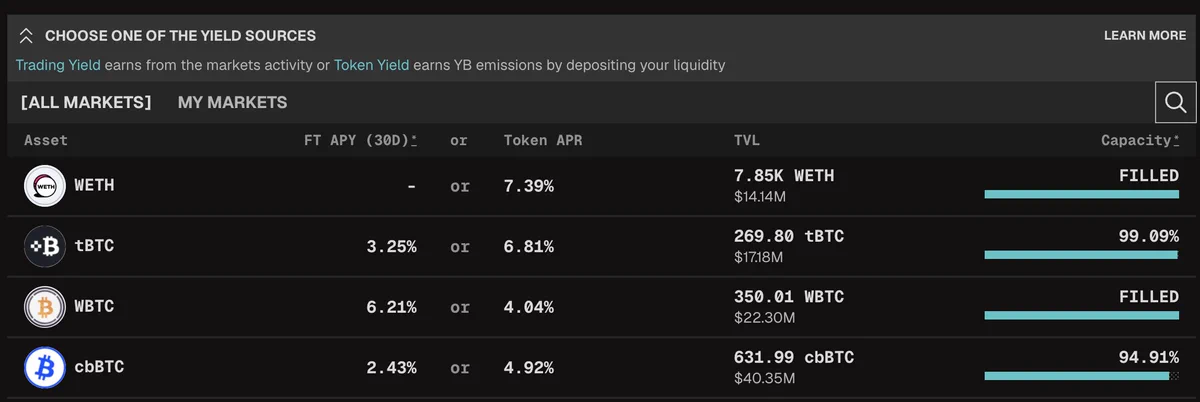This screenshot has width=1200, height=402.
Task: Click the Trading Yield link
Action: 58,65
